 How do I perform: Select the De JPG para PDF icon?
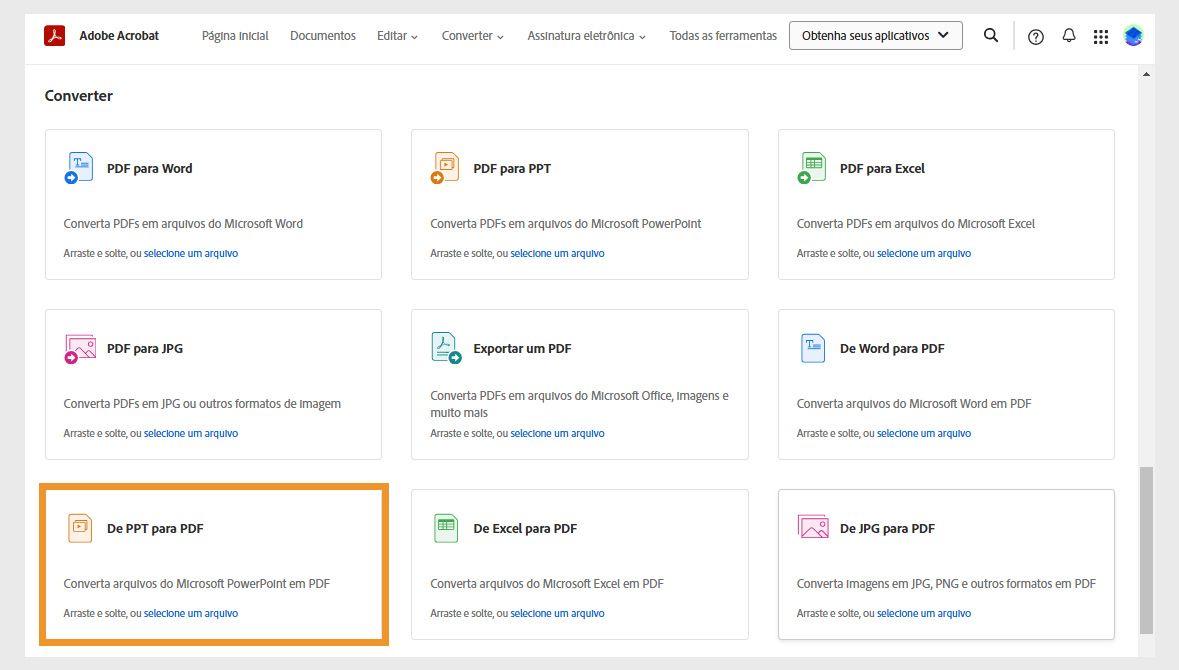pyautogui.click(x=811, y=528)
